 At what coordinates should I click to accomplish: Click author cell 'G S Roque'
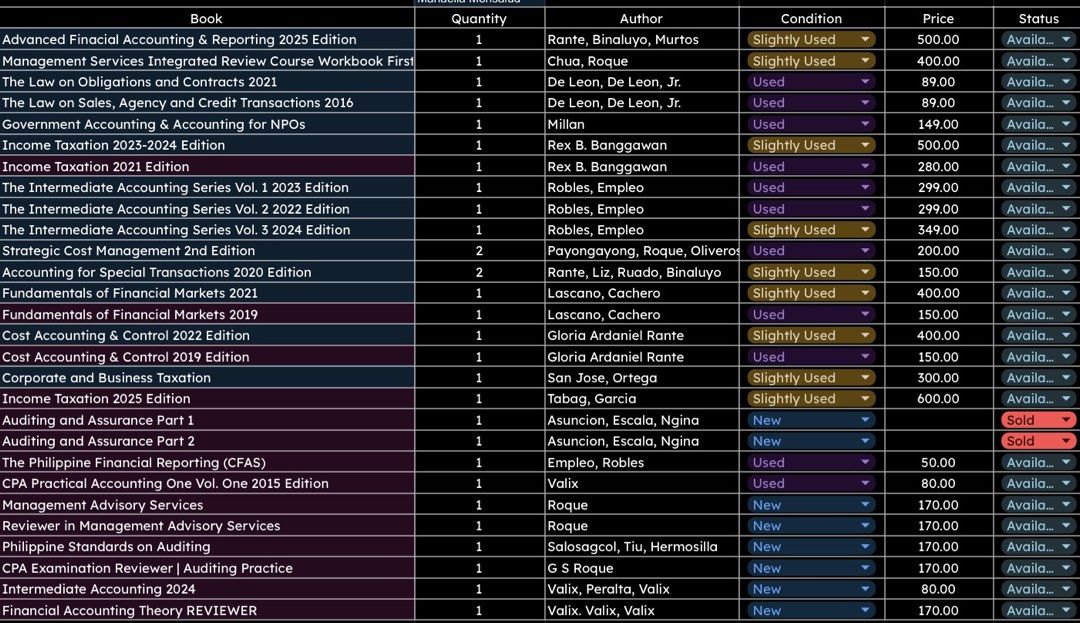point(641,568)
